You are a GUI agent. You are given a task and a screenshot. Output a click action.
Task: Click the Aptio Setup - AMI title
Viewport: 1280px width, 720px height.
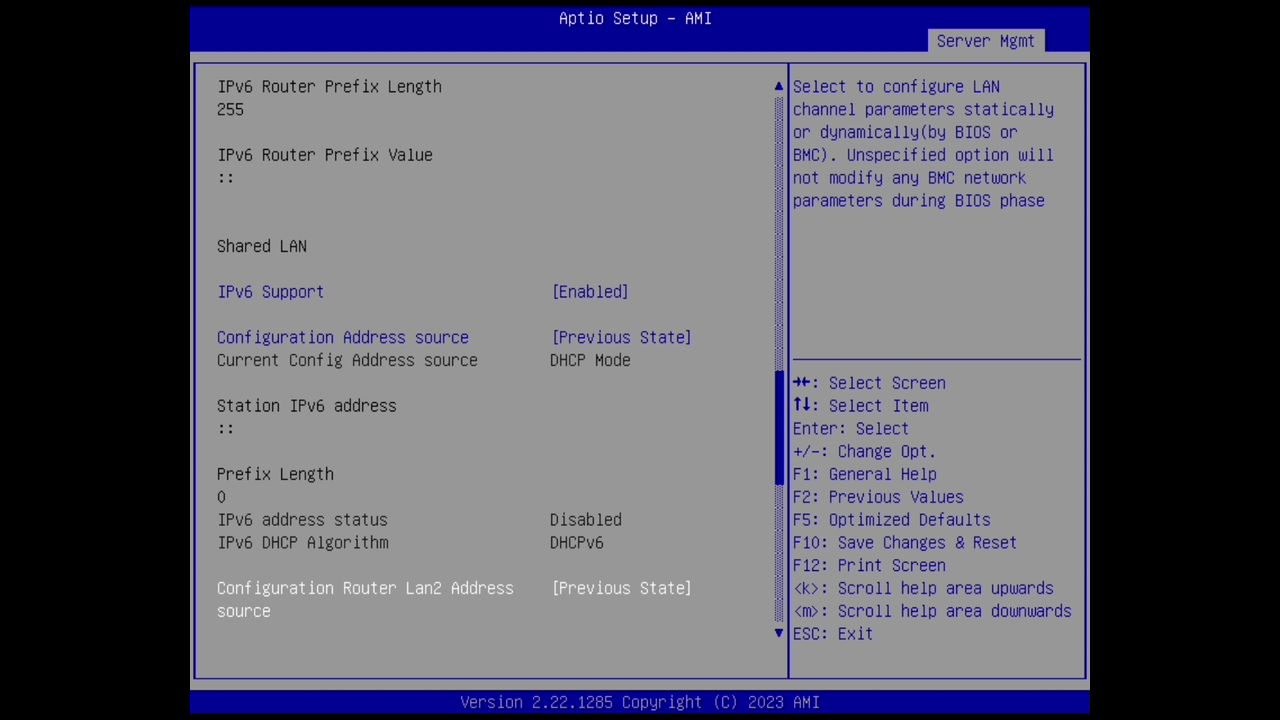[635, 18]
